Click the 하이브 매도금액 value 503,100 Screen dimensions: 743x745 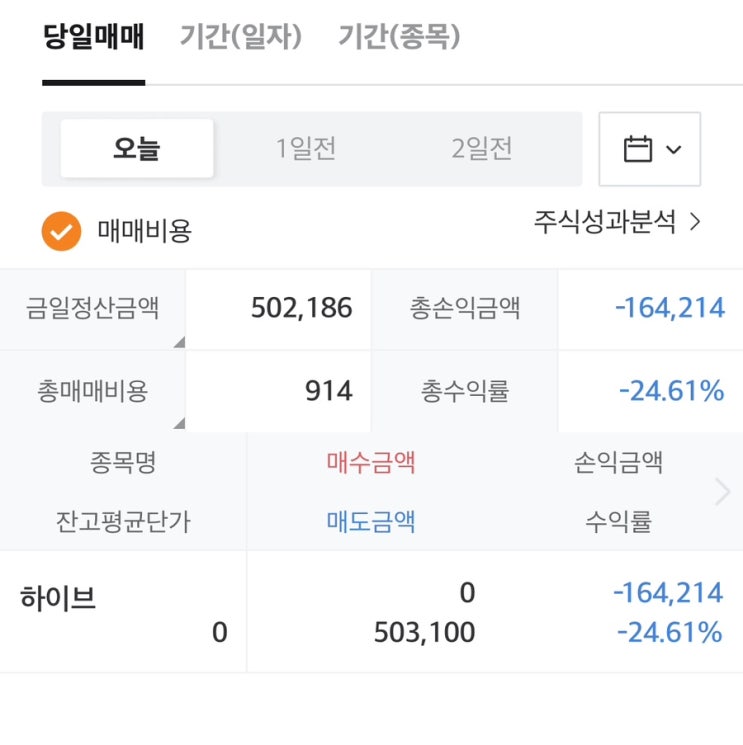(x=424, y=632)
